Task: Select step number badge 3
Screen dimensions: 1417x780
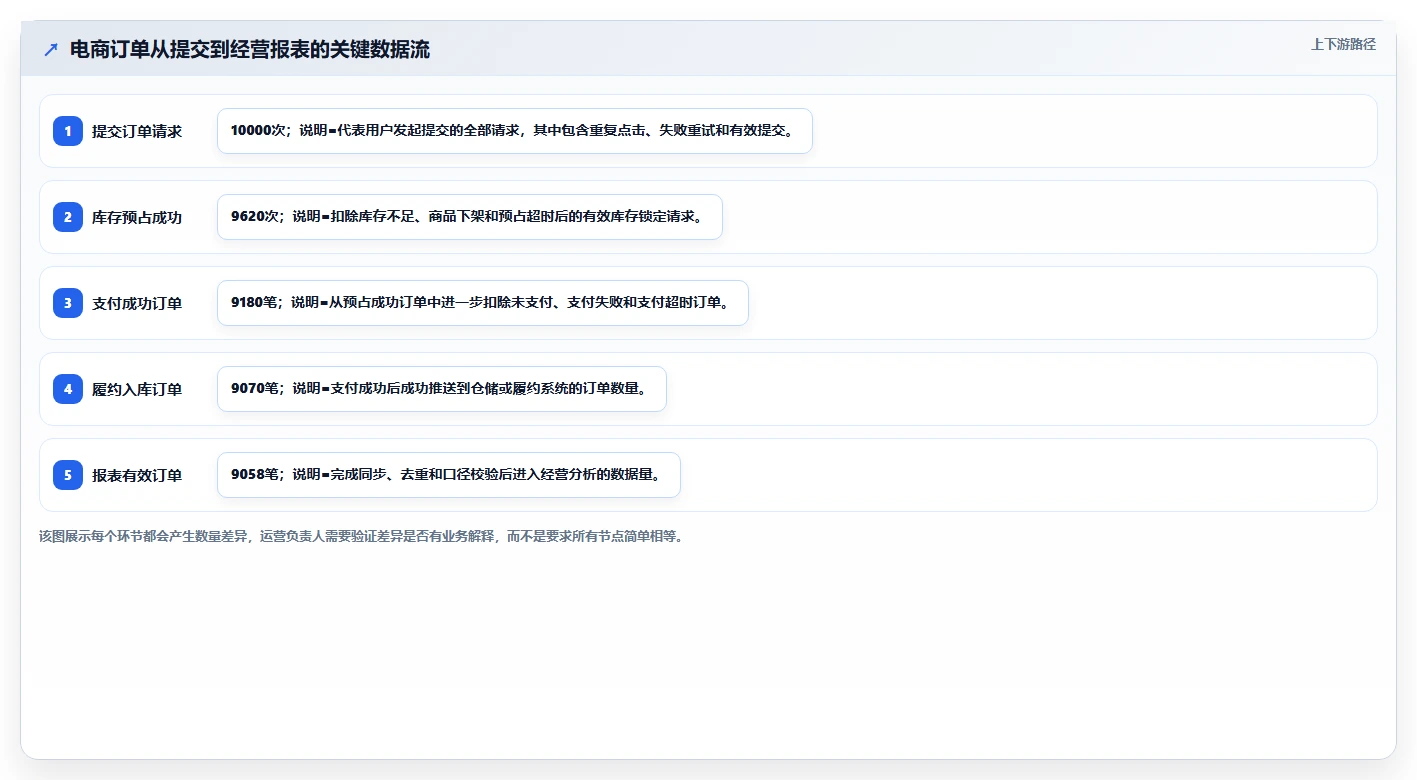Action: coord(68,303)
